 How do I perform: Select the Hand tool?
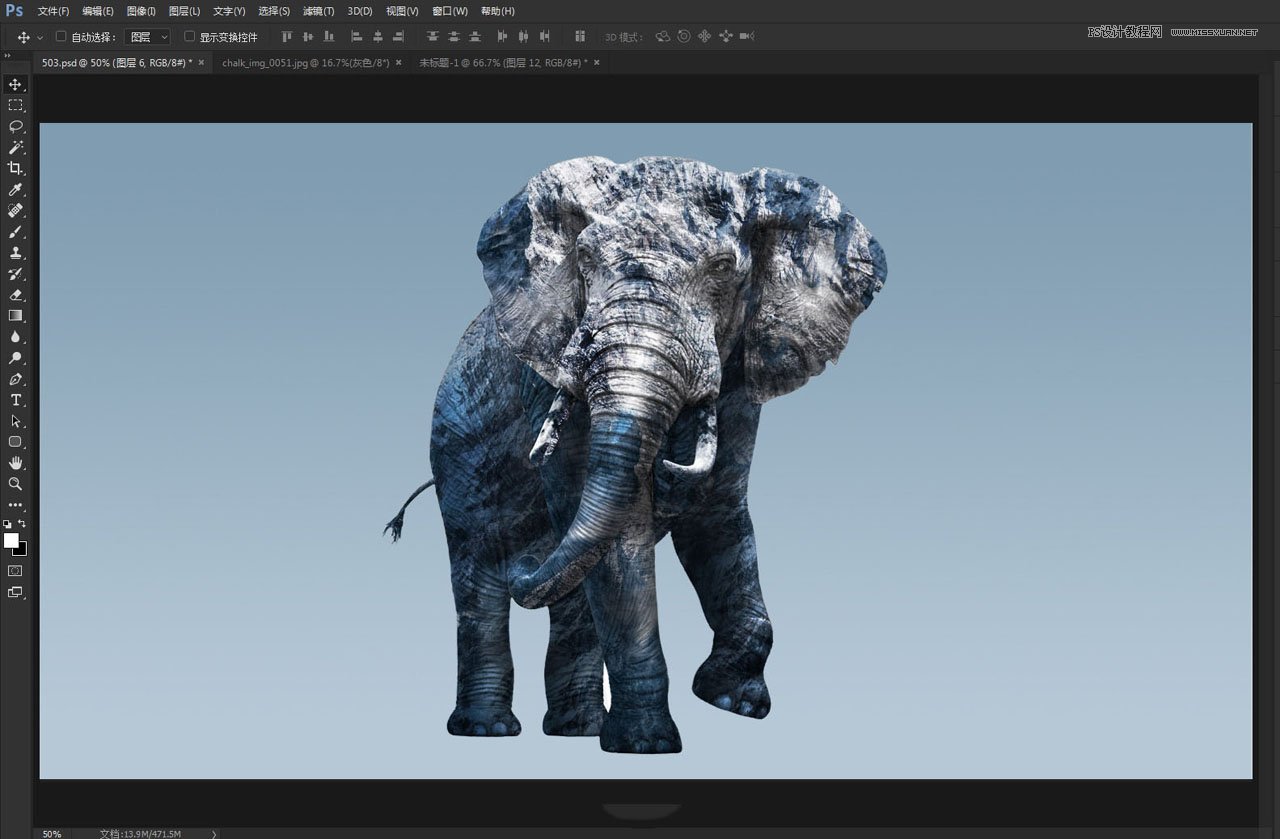pyautogui.click(x=15, y=462)
